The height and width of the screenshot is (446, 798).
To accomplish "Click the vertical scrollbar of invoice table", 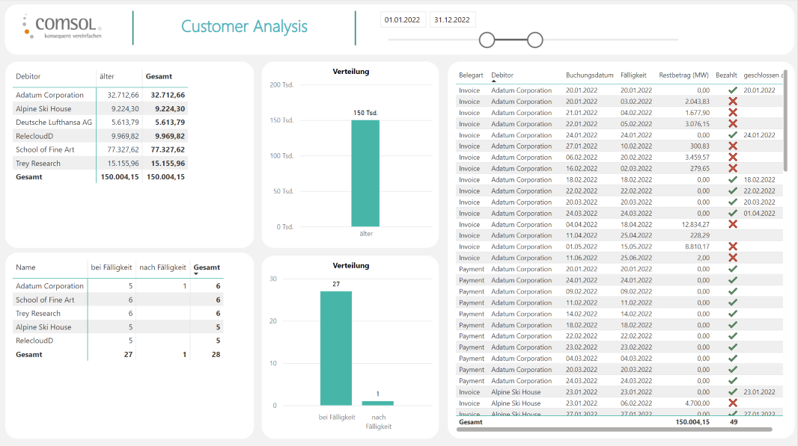I will click(785, 121).
